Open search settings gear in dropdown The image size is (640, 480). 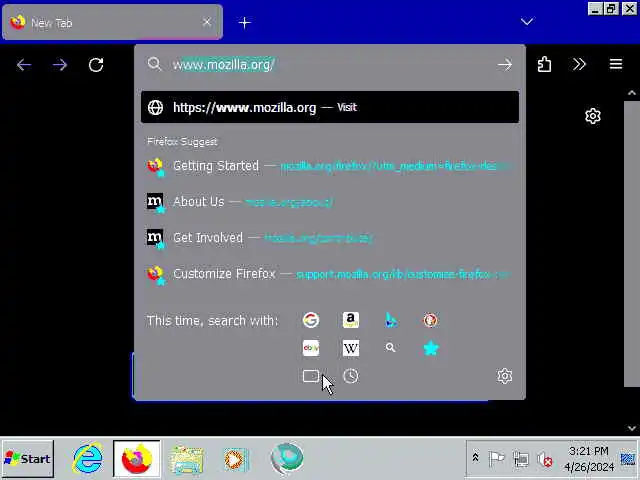pyautogui.click(x=505, y=376)
